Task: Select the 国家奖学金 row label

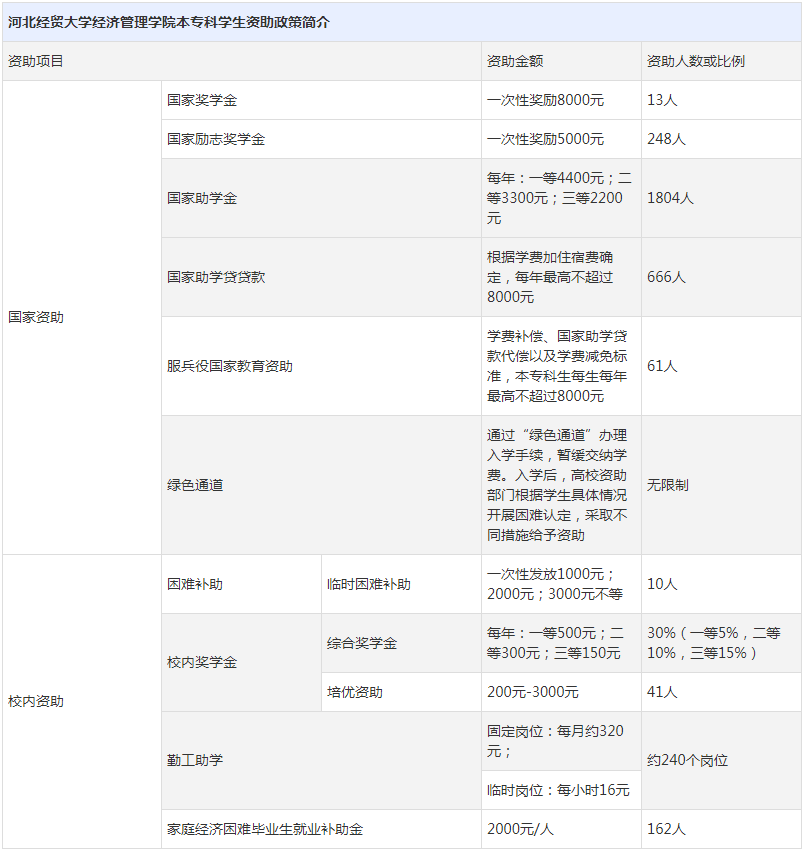Action: tap(321, 100)
